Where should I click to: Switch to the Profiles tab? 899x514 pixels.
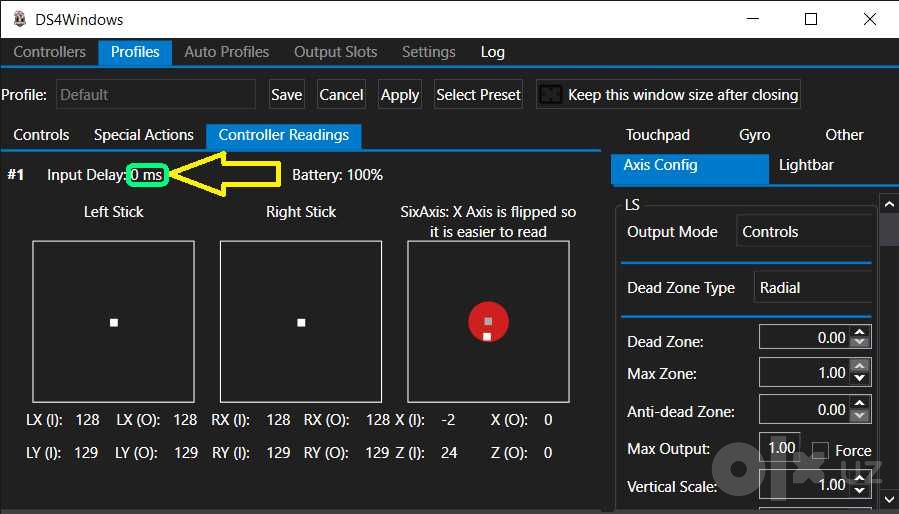[135, 52]
